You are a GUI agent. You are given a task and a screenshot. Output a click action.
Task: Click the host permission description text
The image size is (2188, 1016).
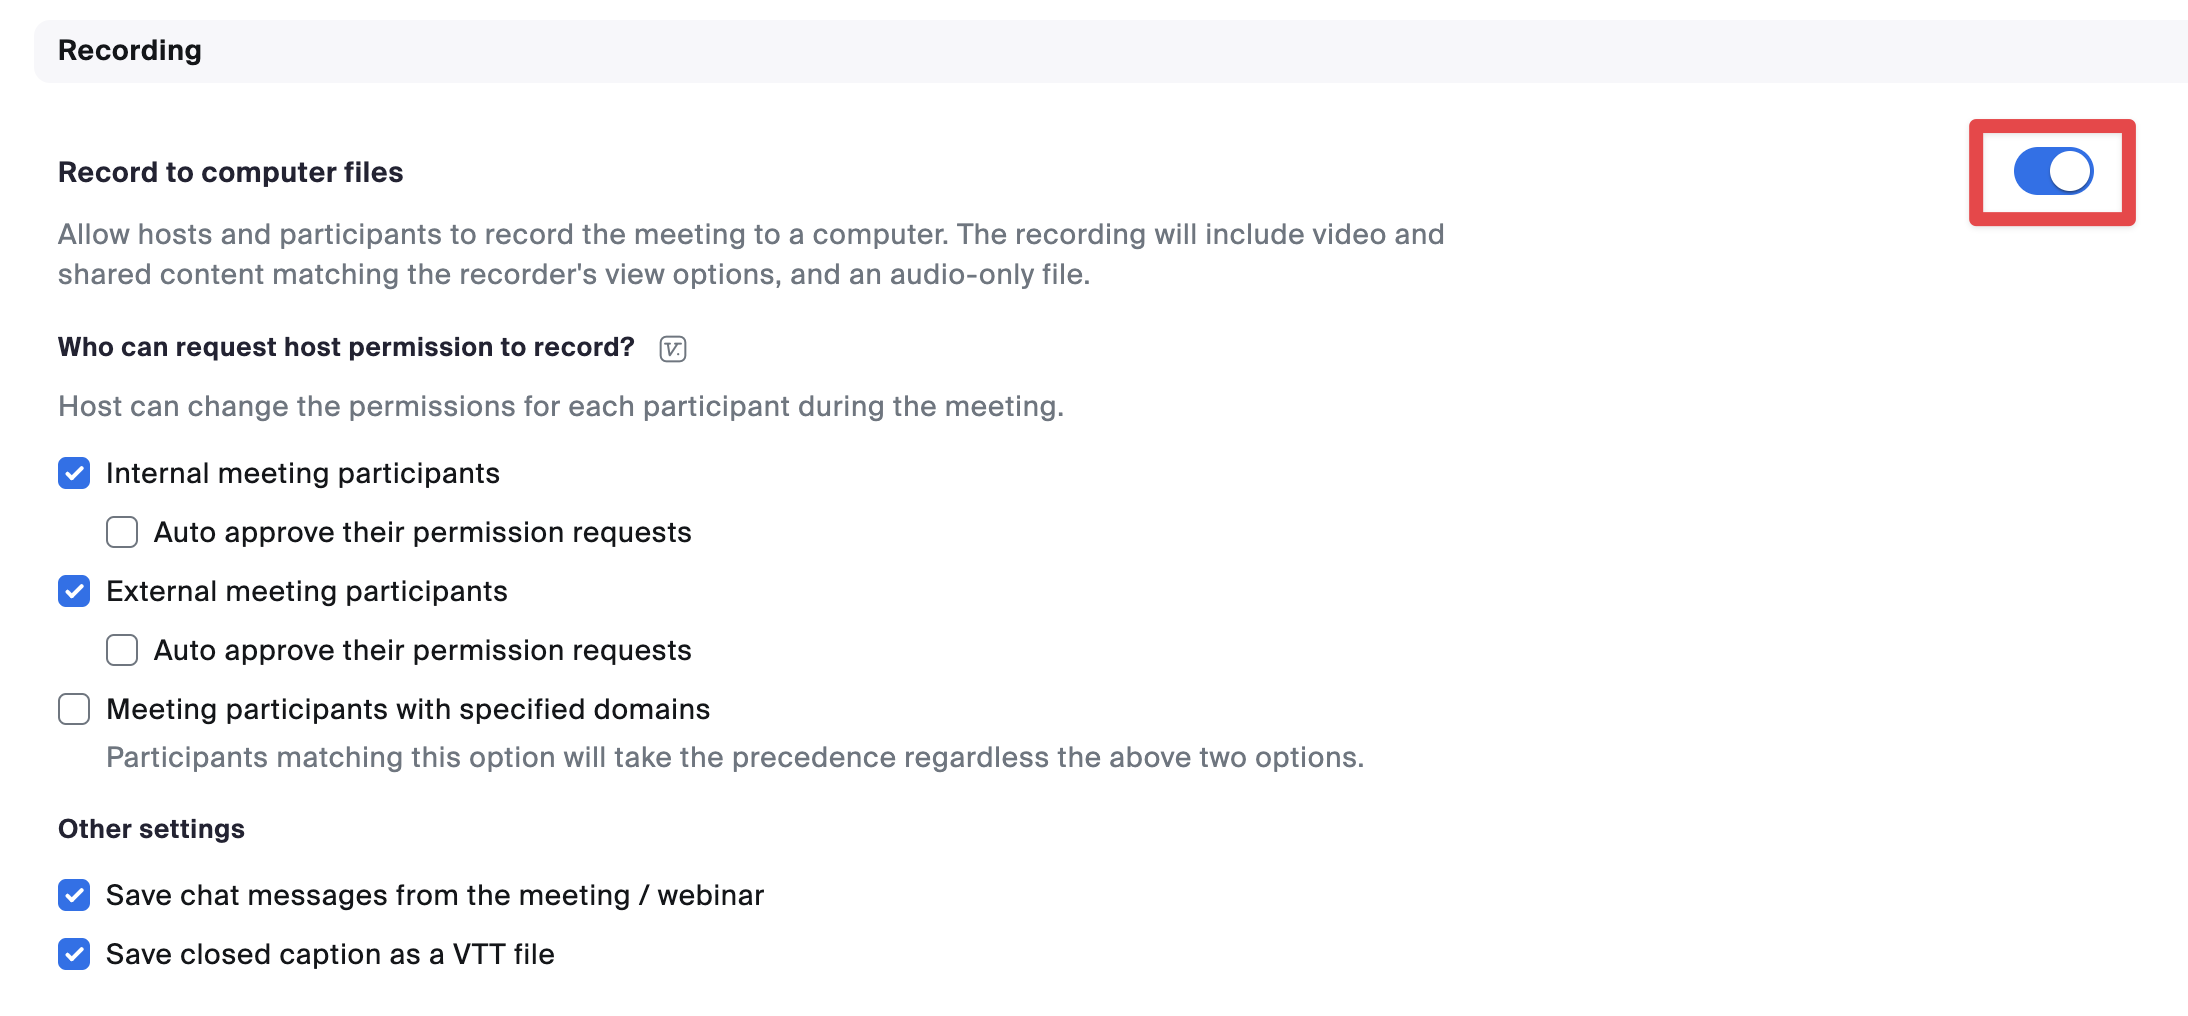[x=561, y=406]
